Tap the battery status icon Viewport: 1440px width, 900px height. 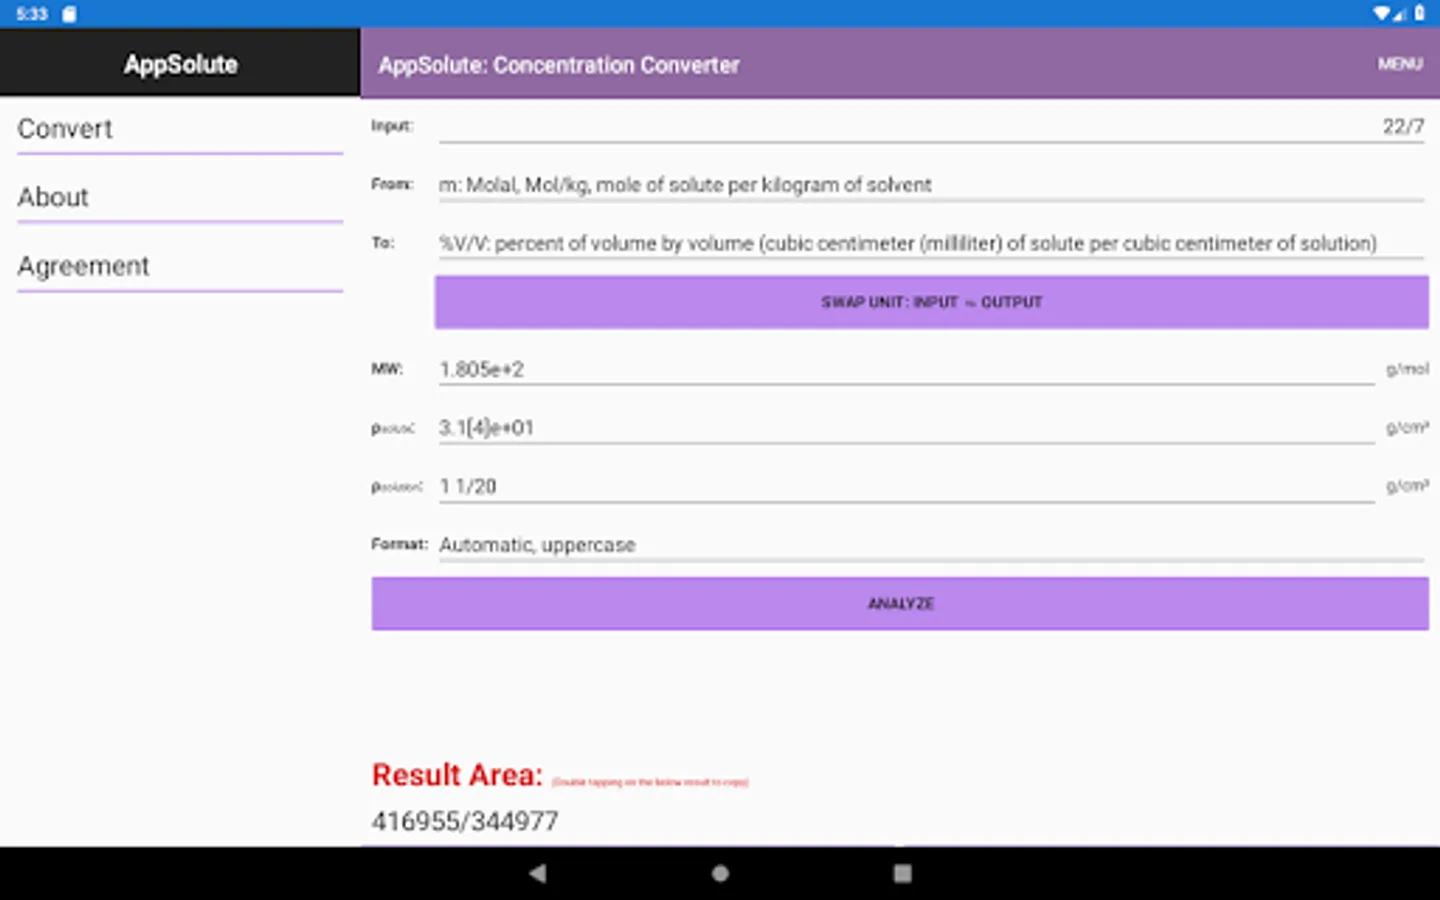[x=1419, y=13]
